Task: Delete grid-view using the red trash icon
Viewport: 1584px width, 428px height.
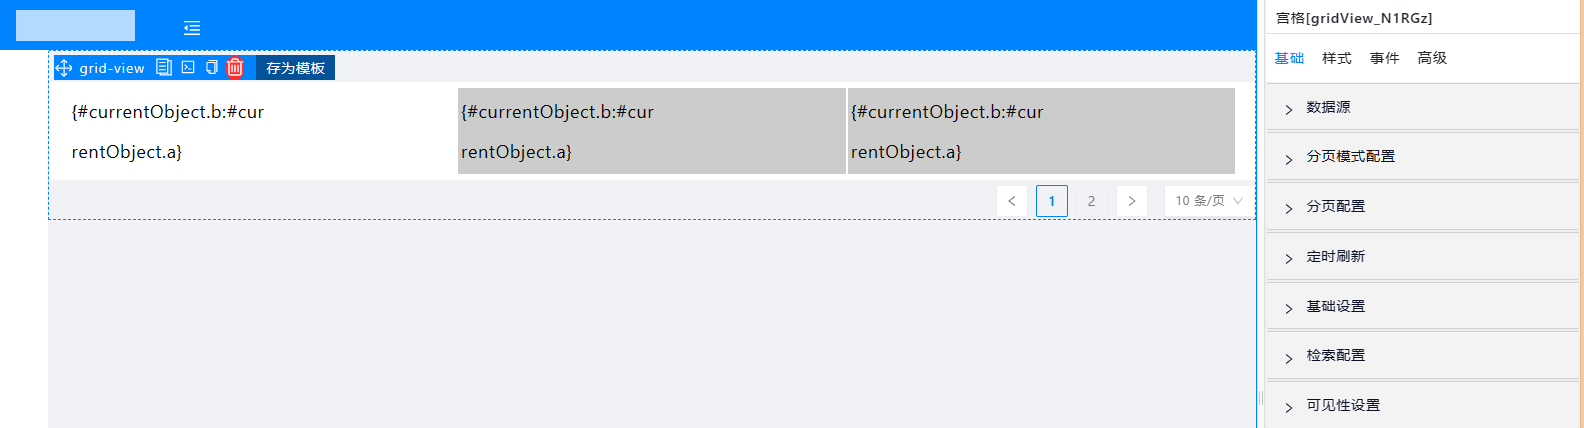Action: [235, 67]
